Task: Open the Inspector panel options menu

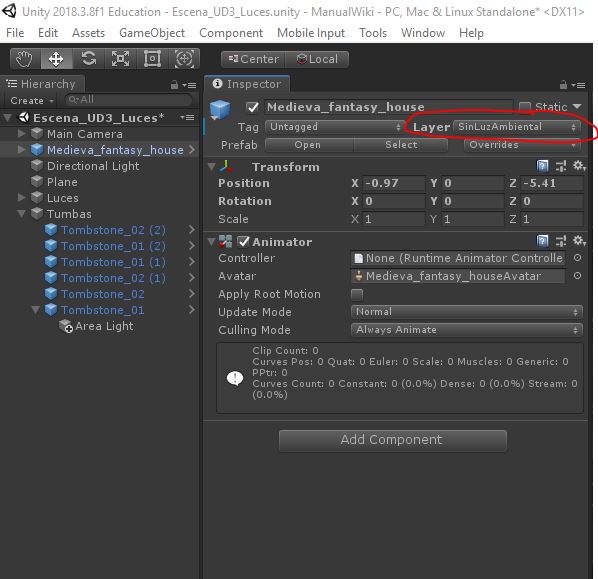Action: pyautogui.click(x=579, y=85)
